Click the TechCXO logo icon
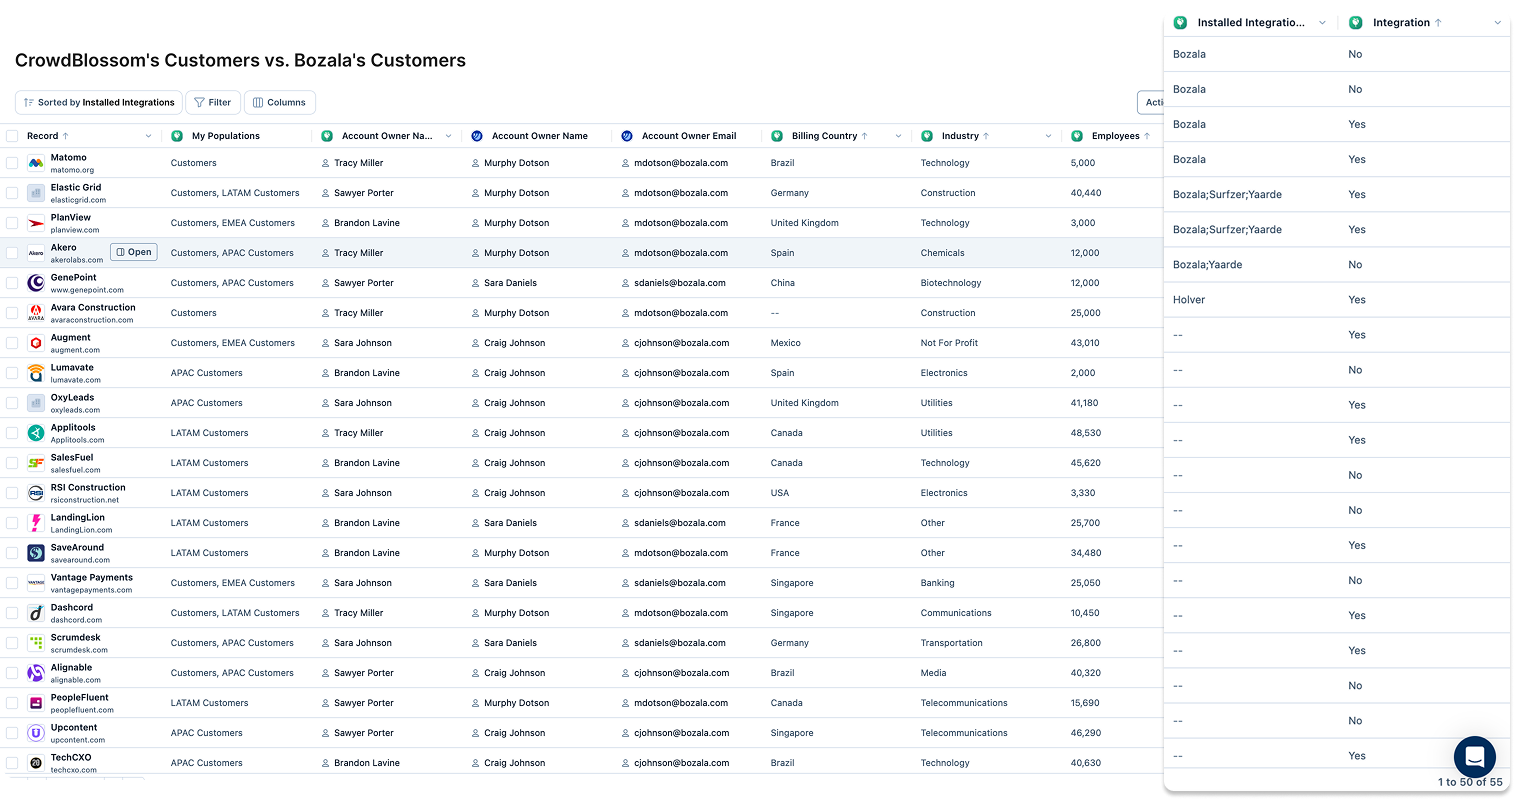 36,763
